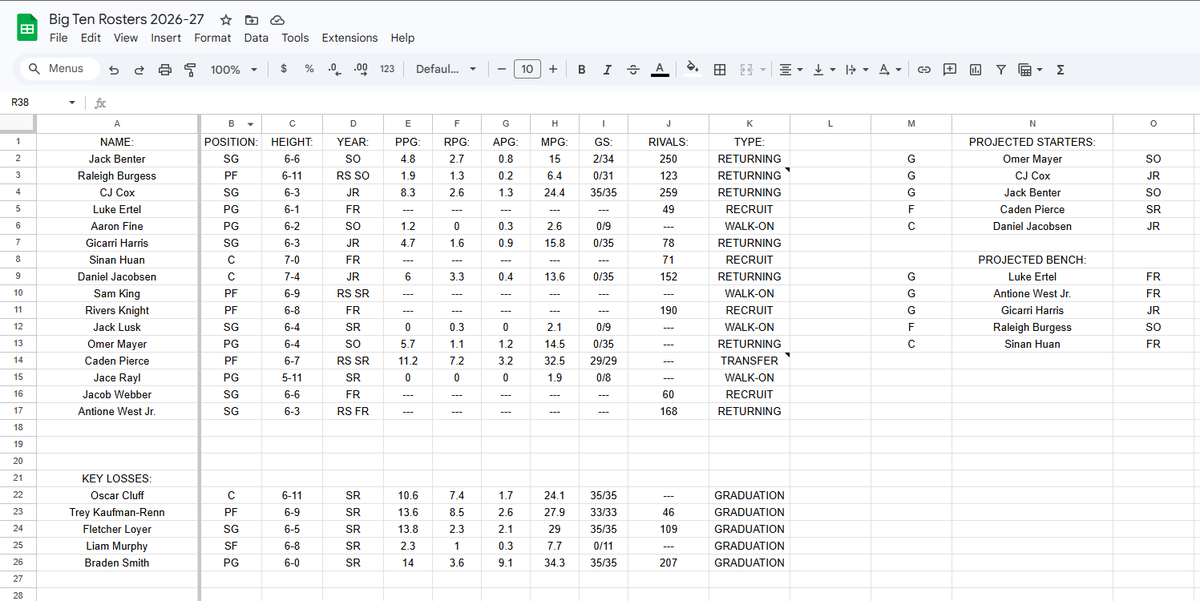Open the Format menu

212,38
